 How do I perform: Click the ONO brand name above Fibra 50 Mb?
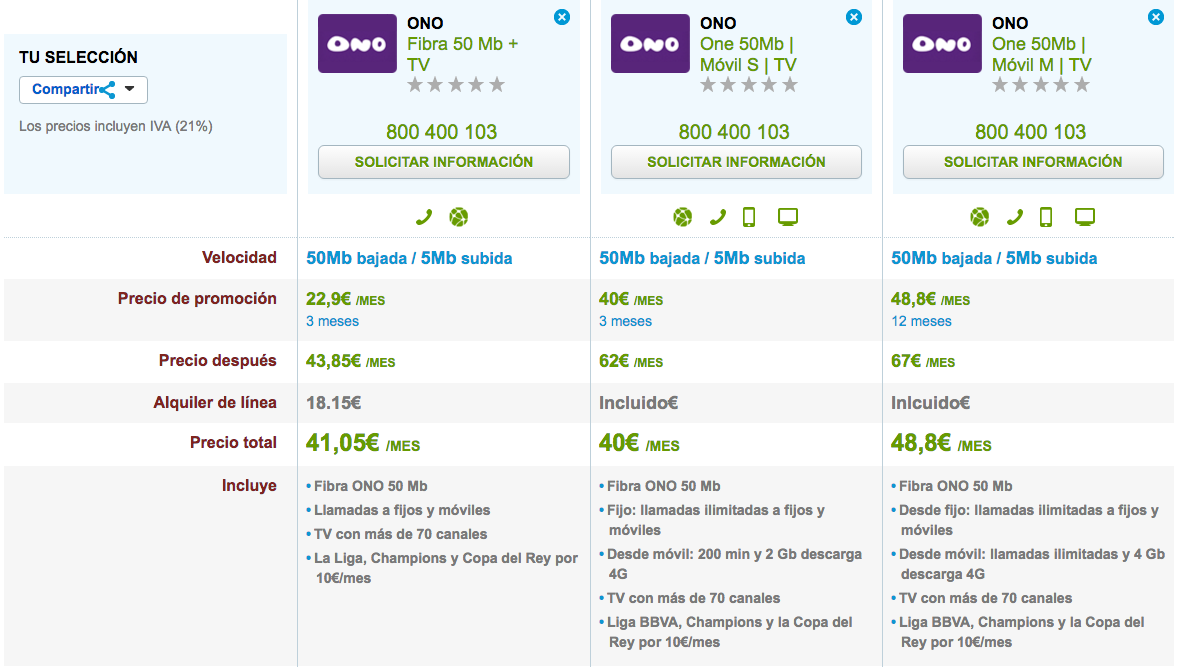425,23
